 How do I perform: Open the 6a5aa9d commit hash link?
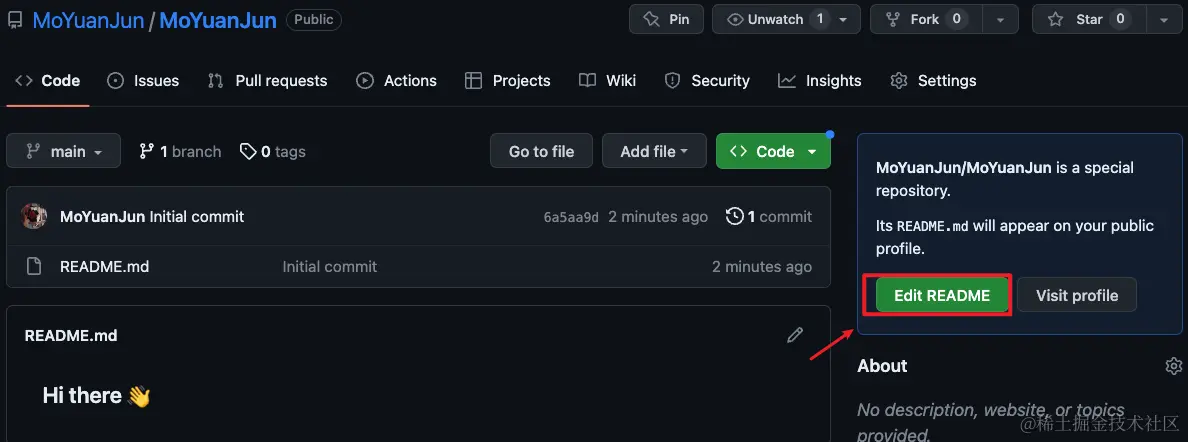[x=571, y=217]
